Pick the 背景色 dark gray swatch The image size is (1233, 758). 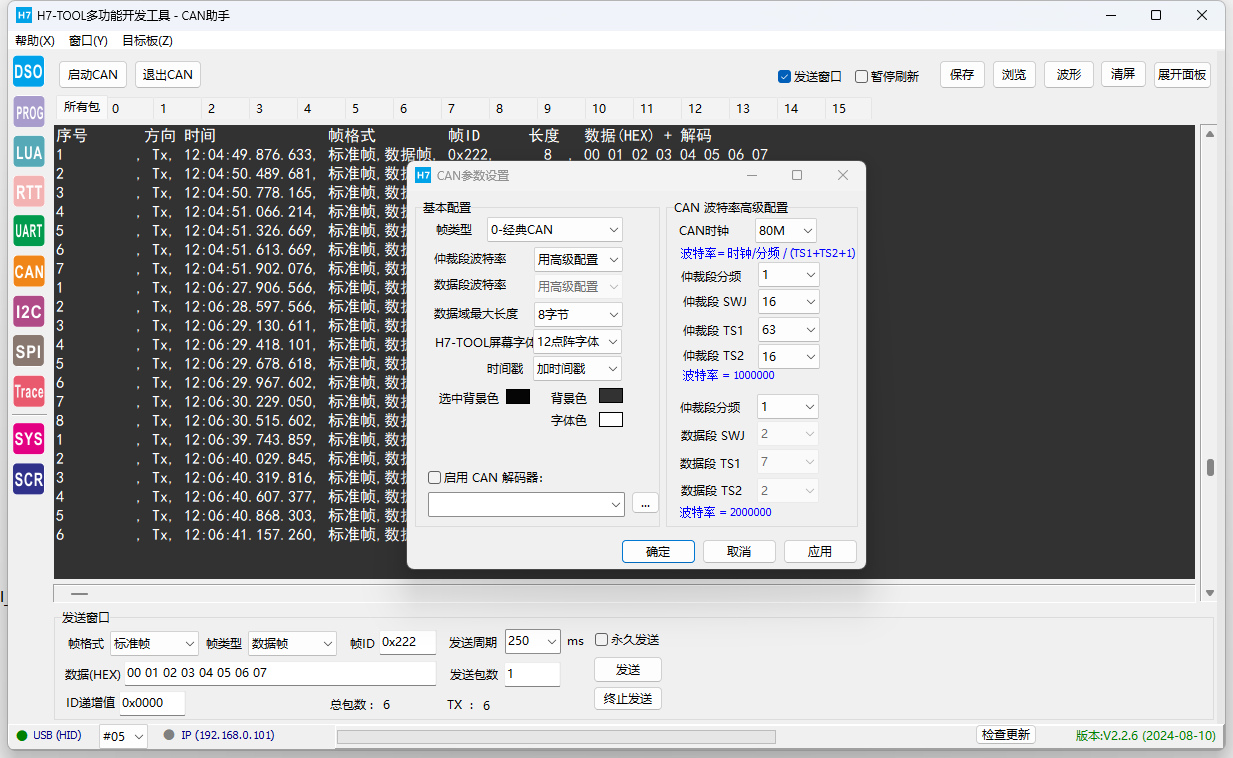tap(611, 396)
